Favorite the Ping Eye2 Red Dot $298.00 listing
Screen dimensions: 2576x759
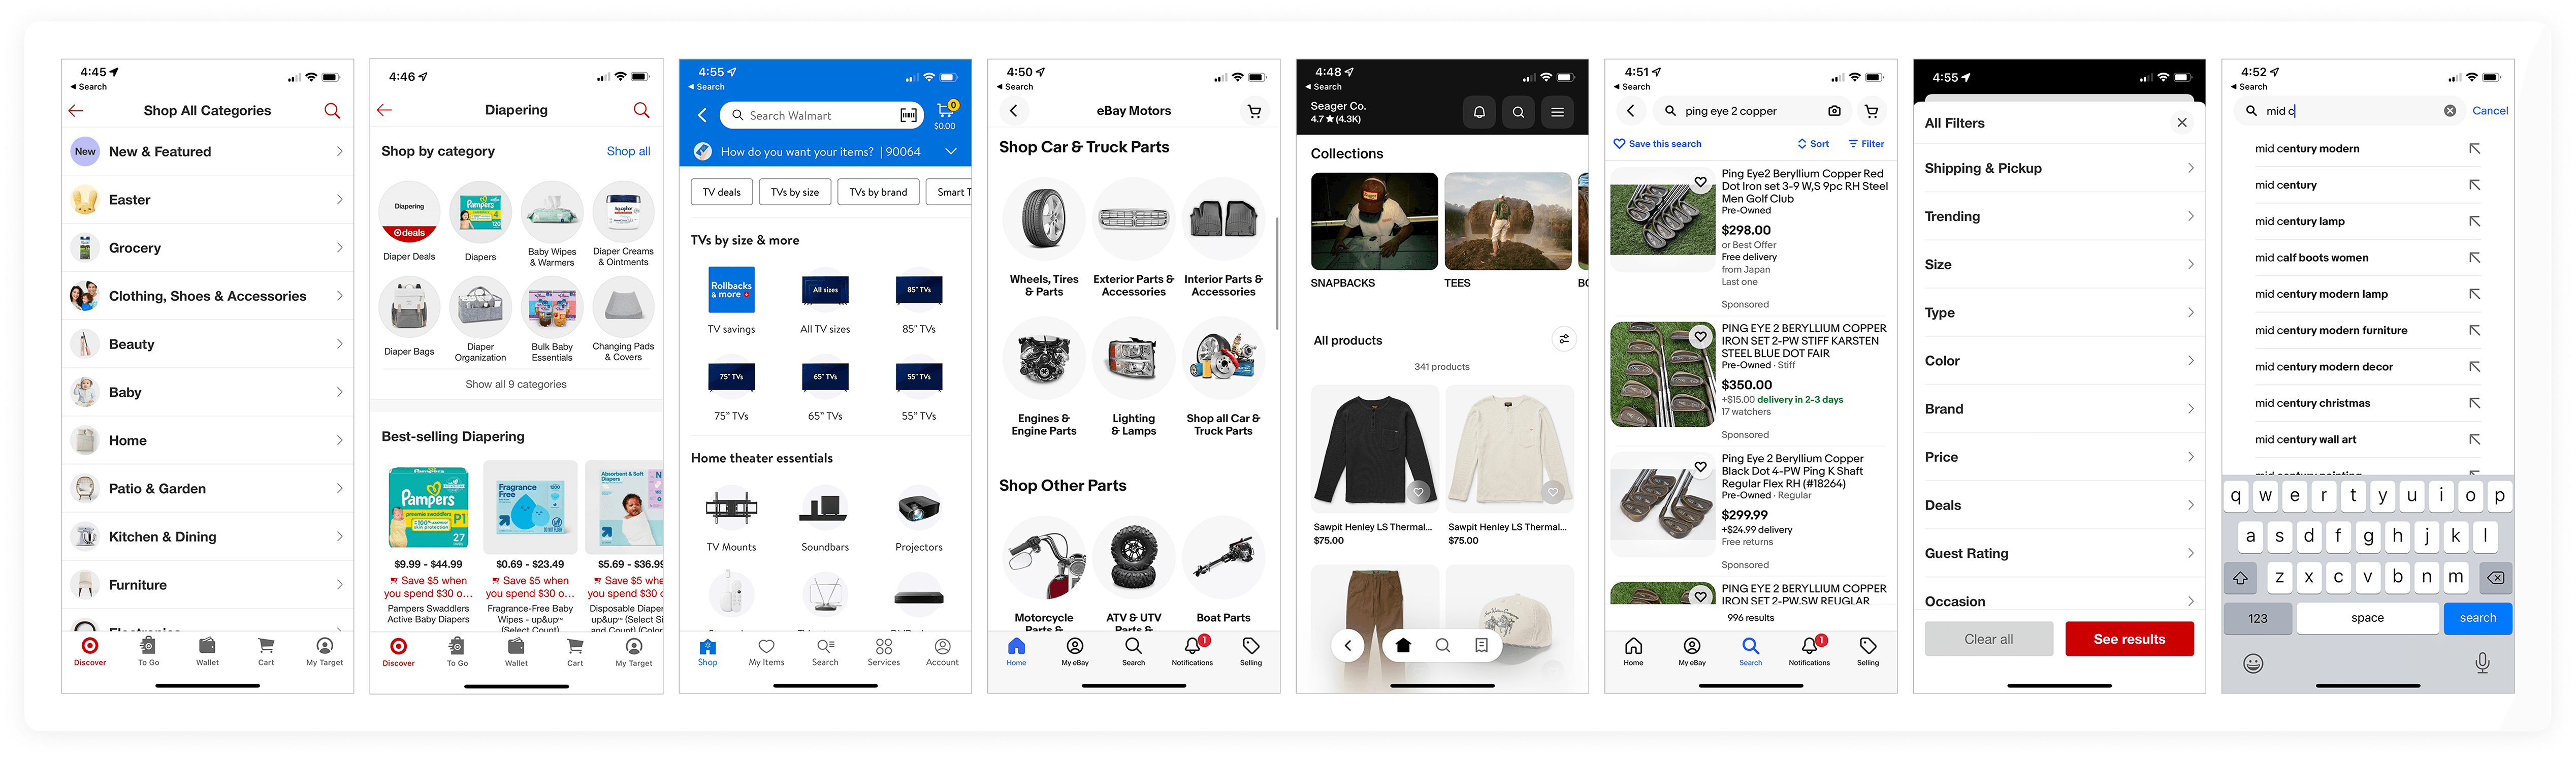(1700, 182)
